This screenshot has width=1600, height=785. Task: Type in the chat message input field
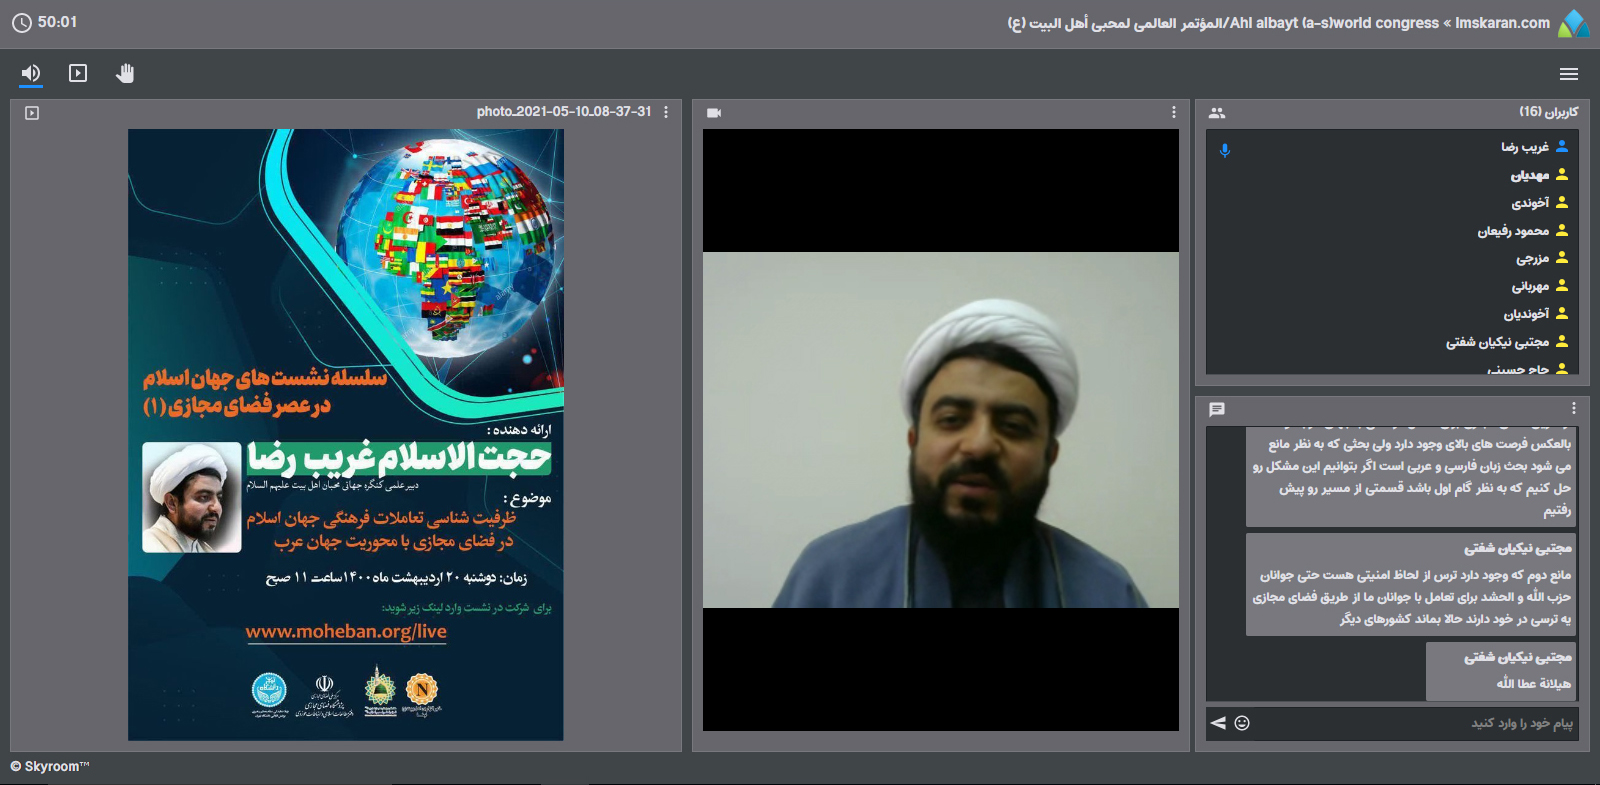1420,723
